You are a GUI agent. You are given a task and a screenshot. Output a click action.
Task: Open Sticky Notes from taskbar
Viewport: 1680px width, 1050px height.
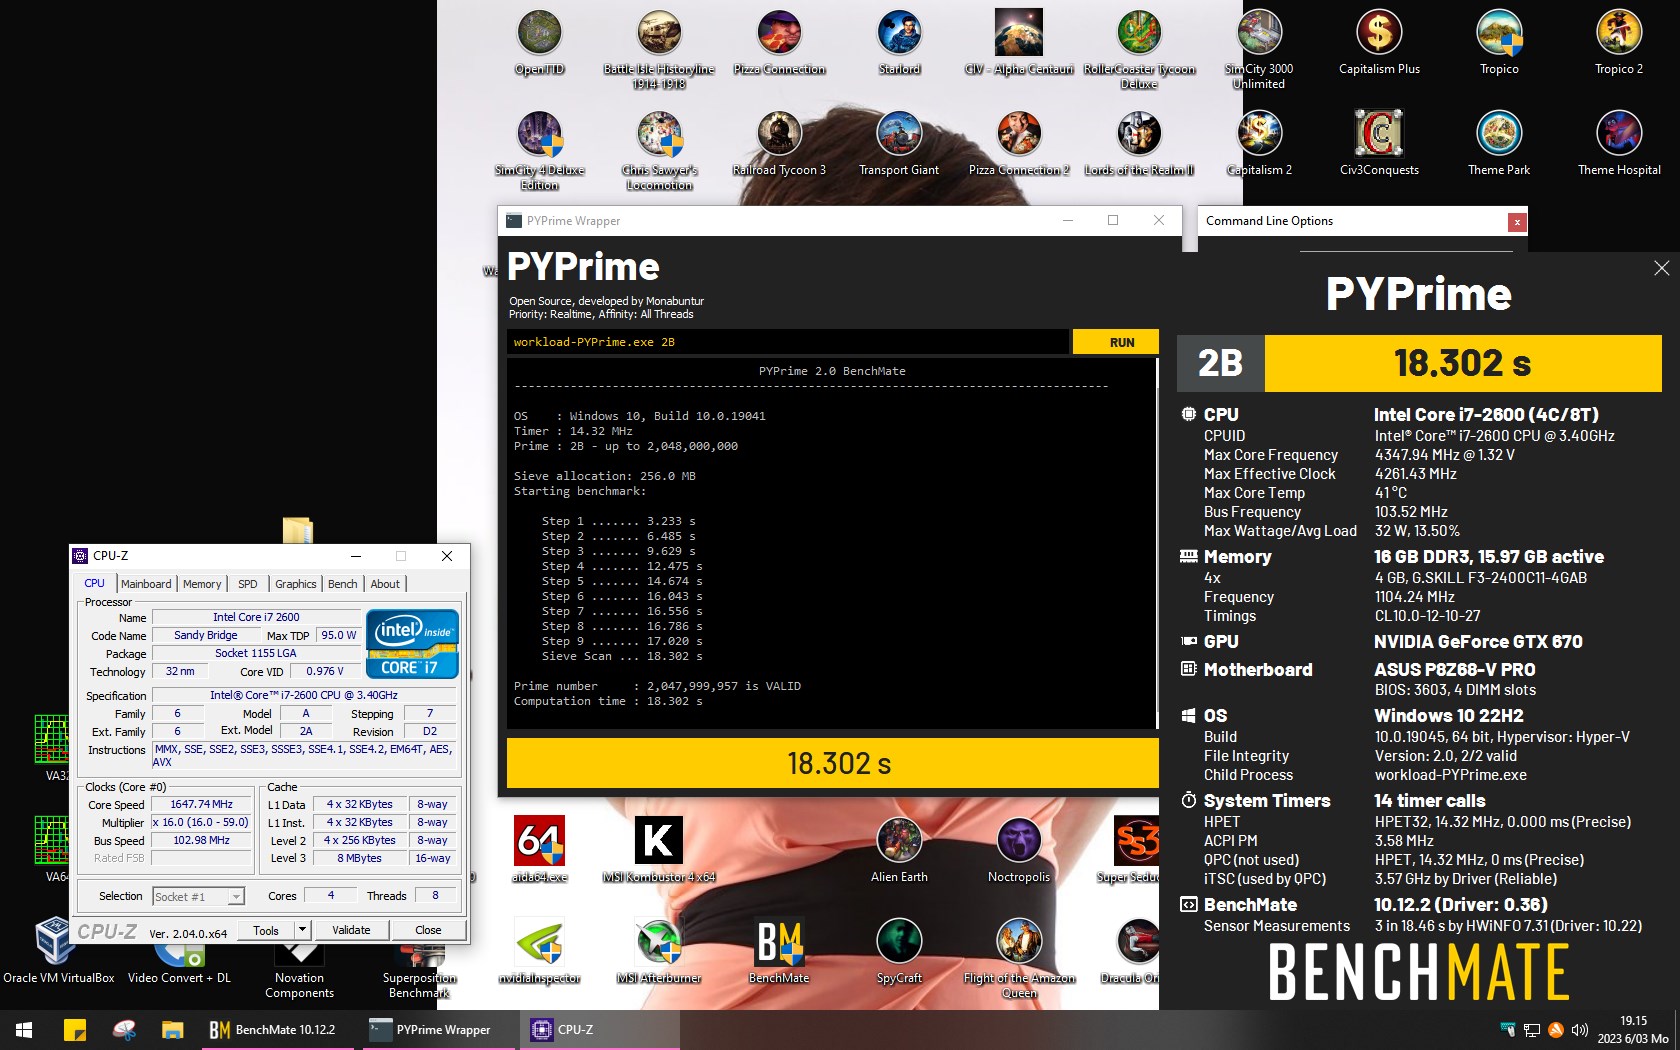75,1029
